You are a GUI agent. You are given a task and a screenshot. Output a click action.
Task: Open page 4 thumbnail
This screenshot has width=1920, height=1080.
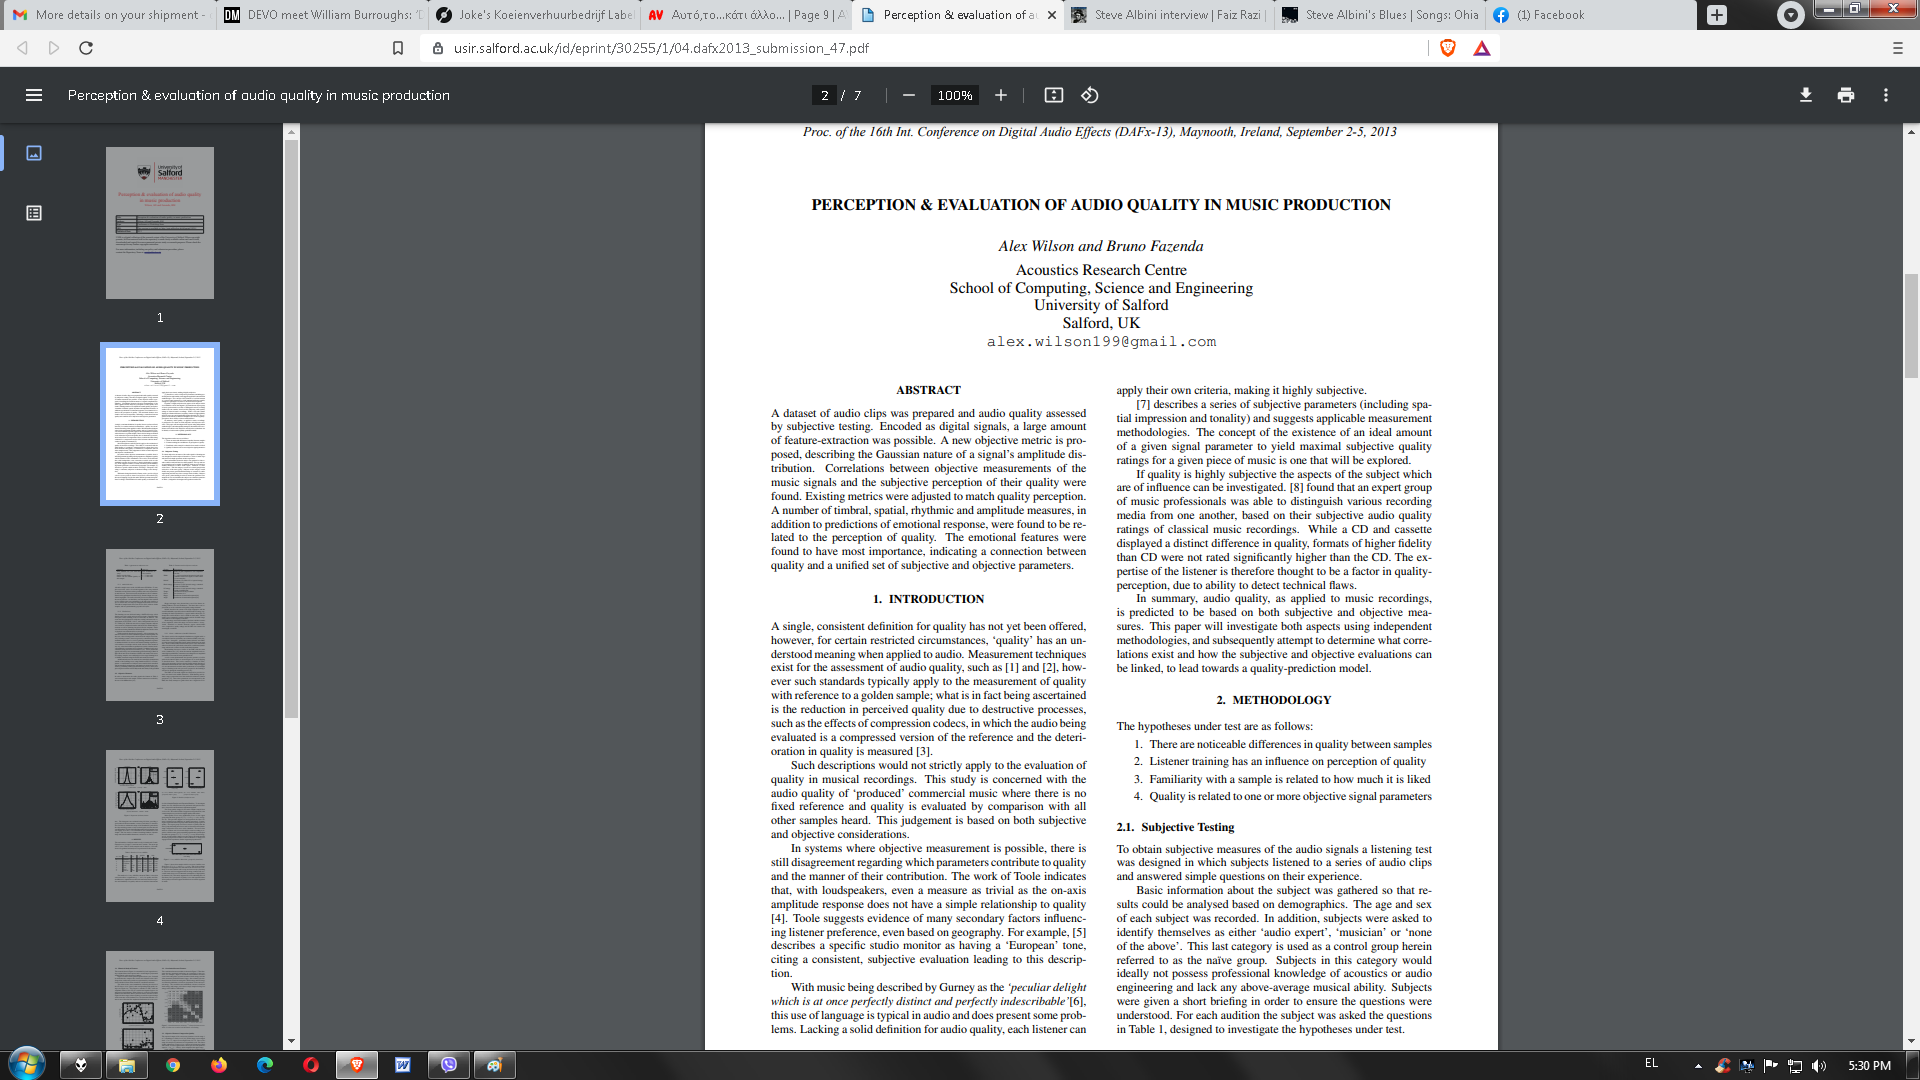coord(160,826)
